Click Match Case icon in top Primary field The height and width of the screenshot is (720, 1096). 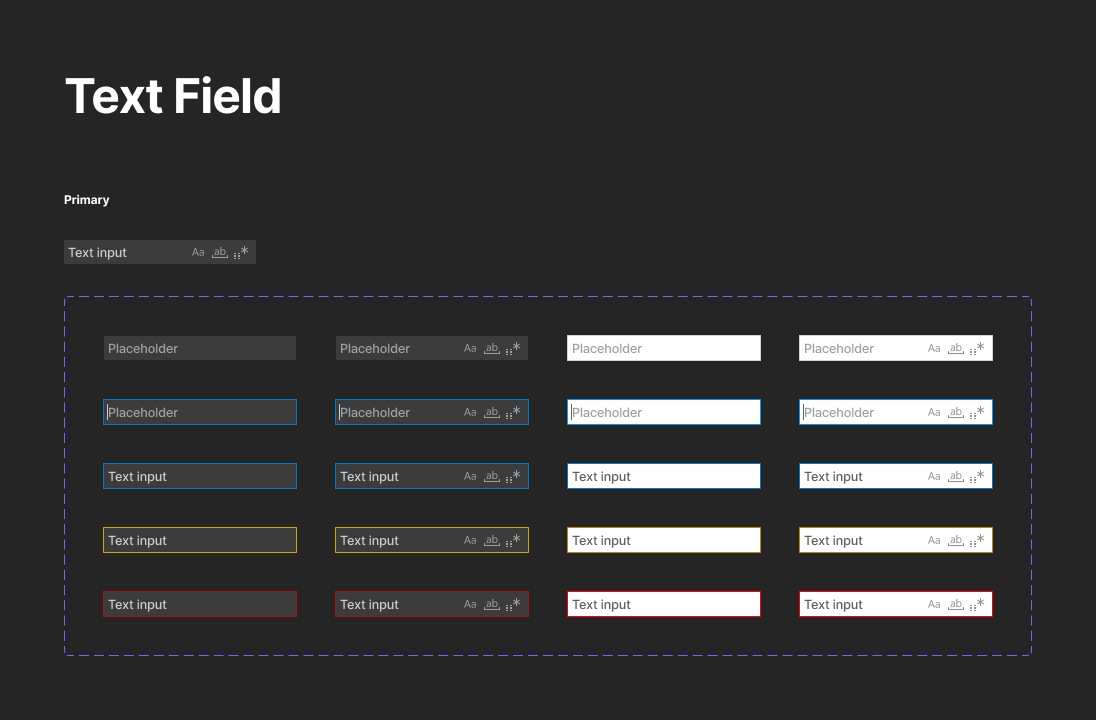click(x=198, y=253)
